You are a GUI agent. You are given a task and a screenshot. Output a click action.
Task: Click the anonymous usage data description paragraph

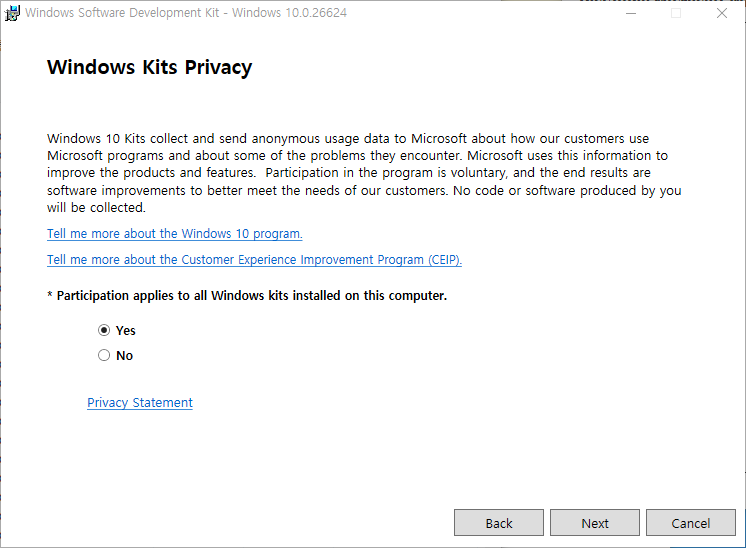360,173
